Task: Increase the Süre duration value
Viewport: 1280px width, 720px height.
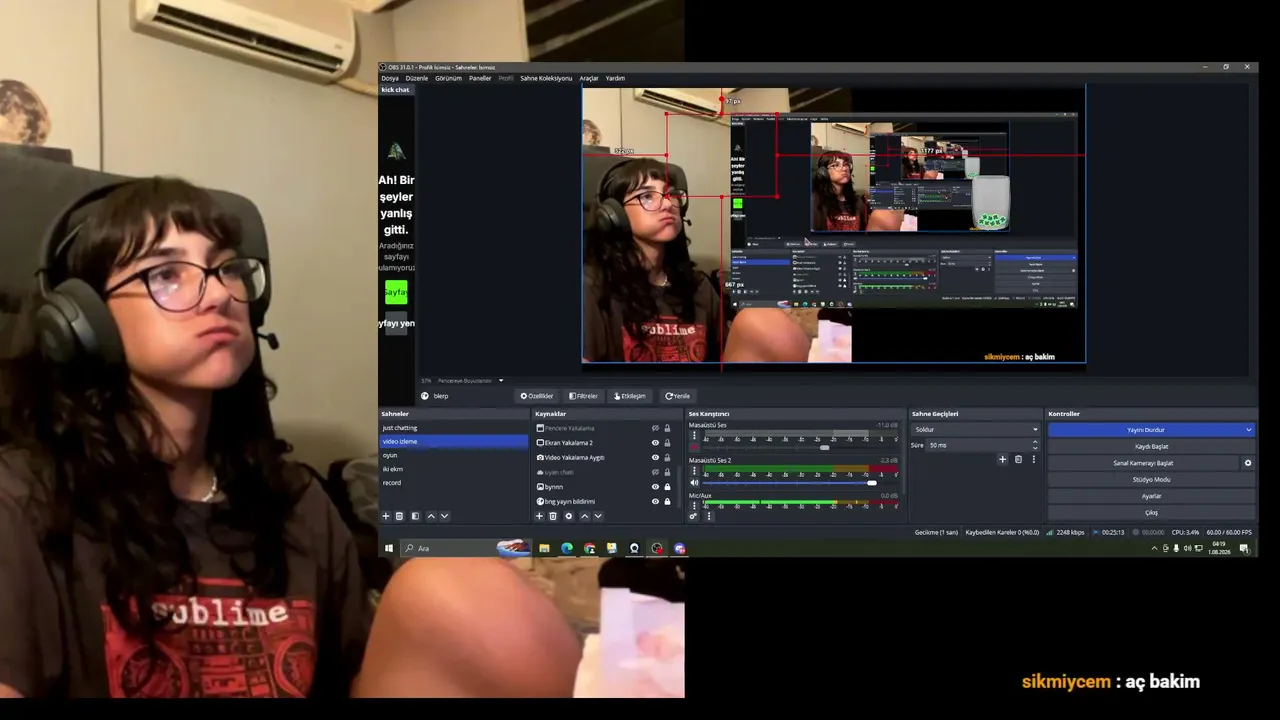Action: 1035,442
